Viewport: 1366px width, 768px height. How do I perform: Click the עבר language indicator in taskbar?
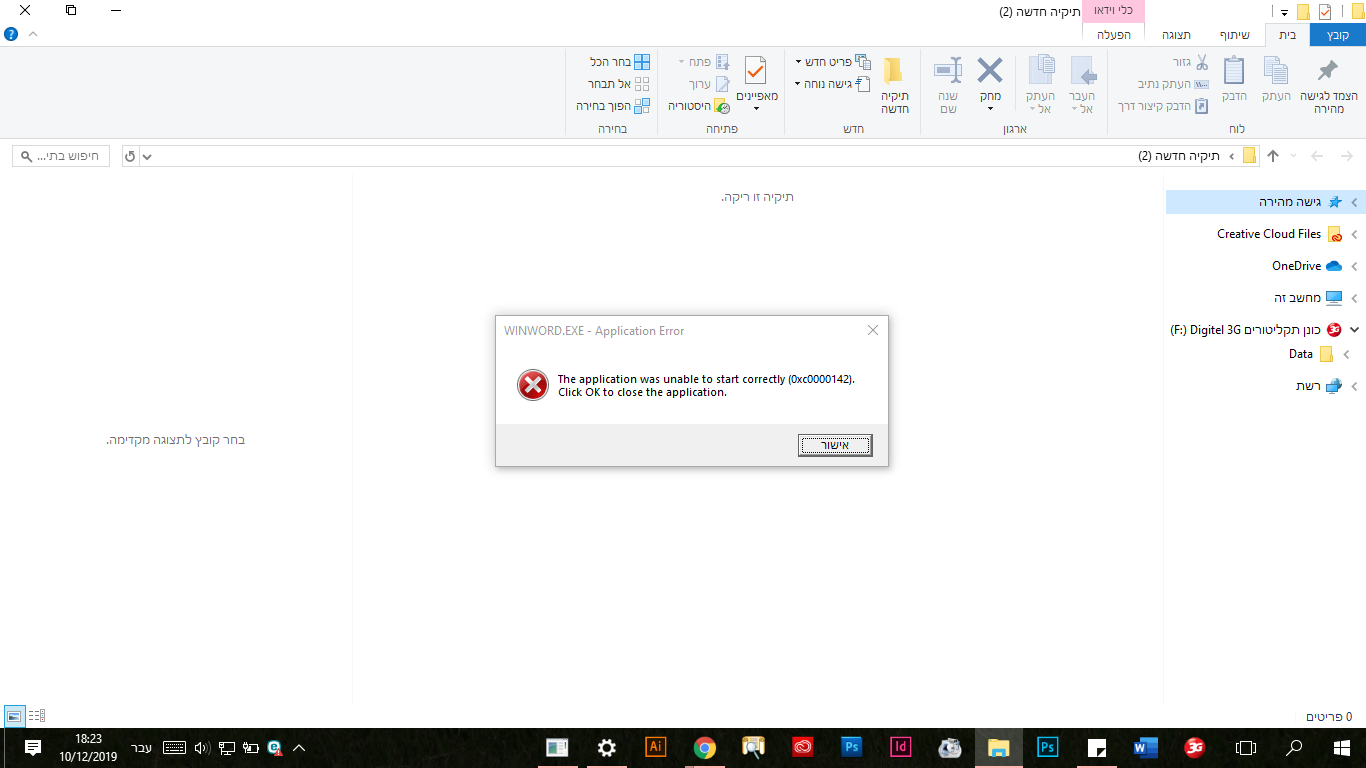pos(141,747)
